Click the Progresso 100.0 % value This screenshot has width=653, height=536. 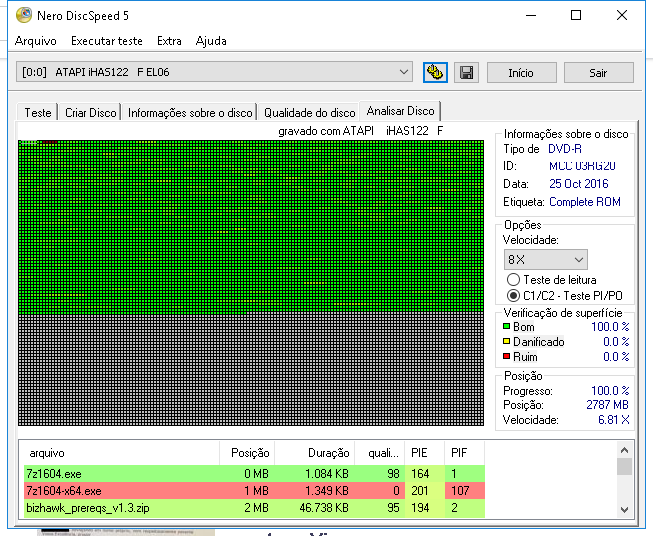coord(610,390)
